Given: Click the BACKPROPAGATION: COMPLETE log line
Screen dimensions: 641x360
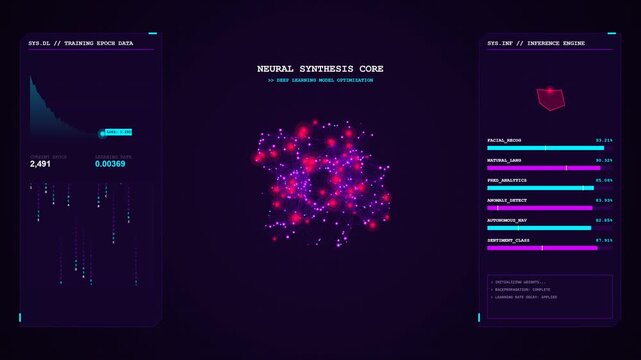Looking at the screenshot, I should click(x=521, y=289).
